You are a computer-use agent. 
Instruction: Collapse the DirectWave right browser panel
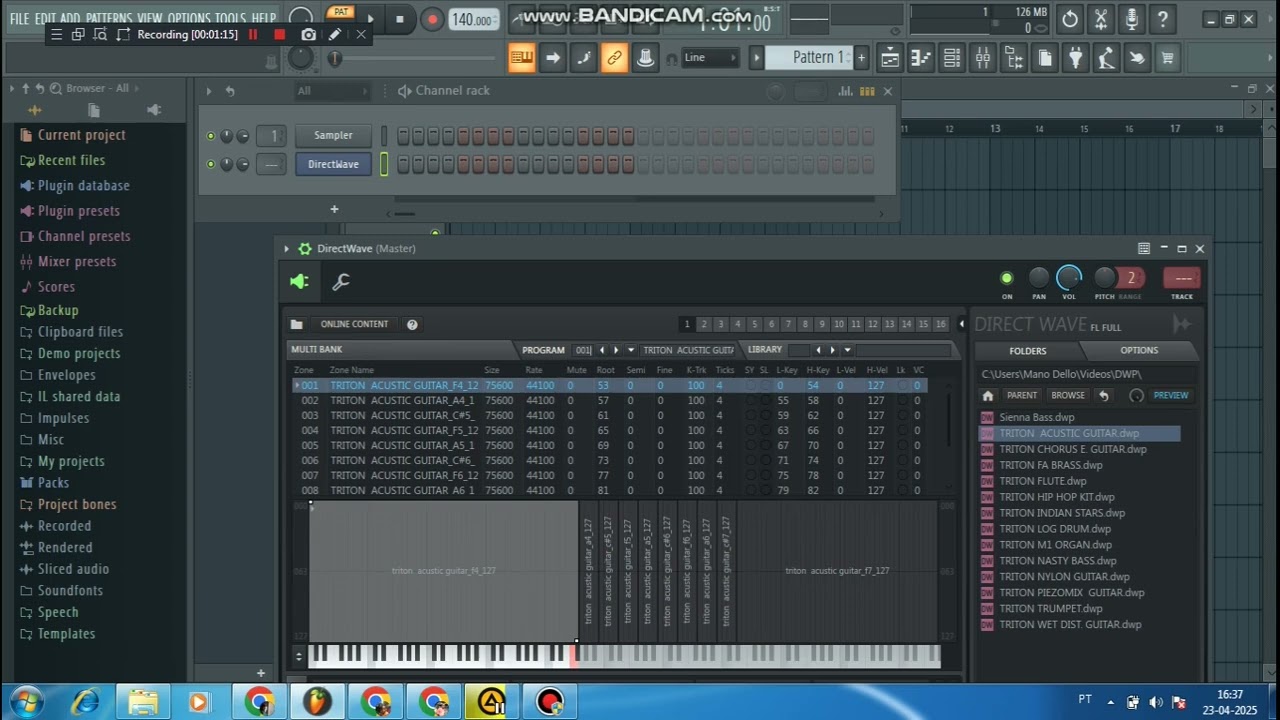pyautogui.click(x=961, y=324)
